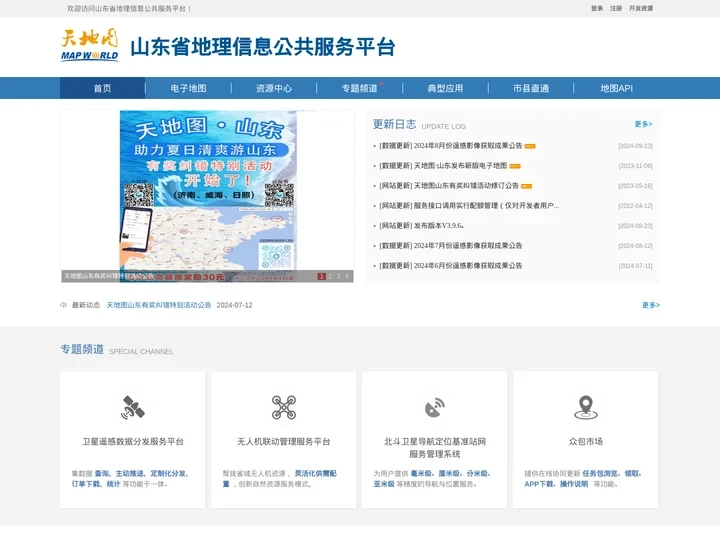The width and height of the screenshot is (720, 540).
Task: Click the 登录 link
Action: tap(597, 8)
